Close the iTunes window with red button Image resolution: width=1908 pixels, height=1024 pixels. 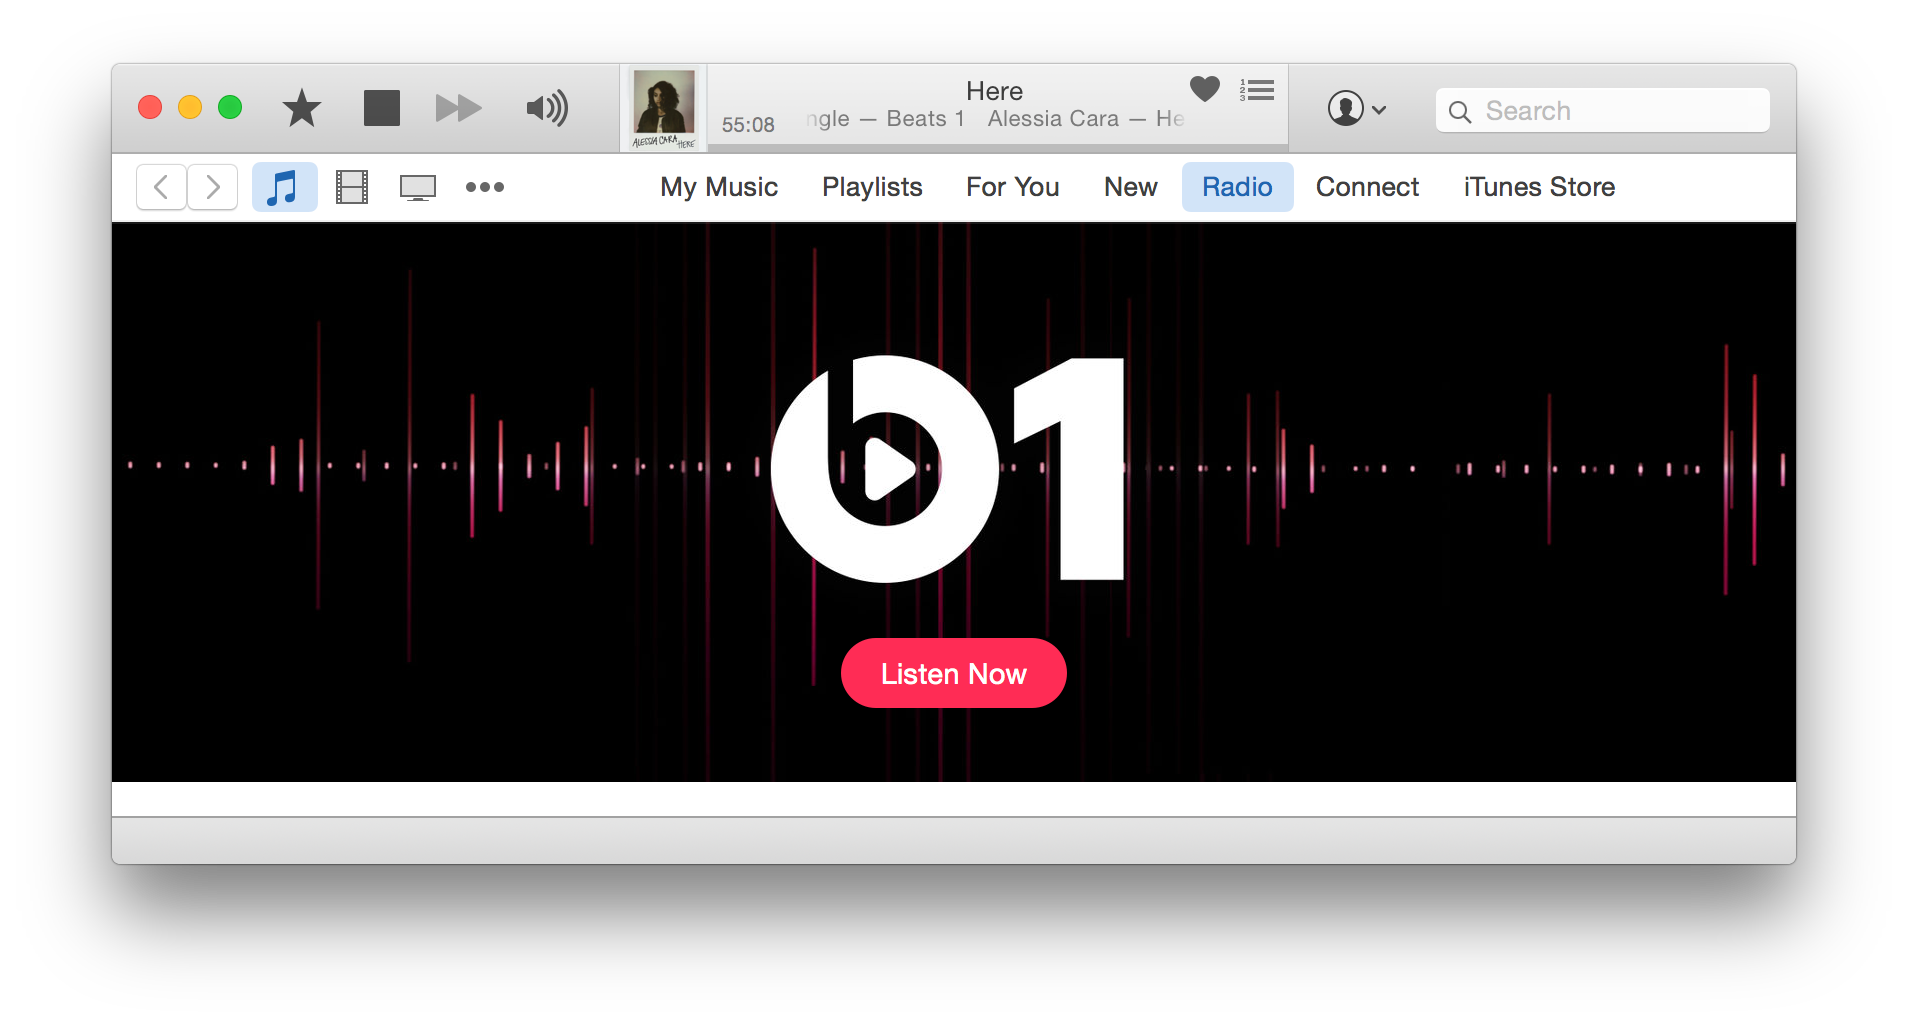tap(150, 107)
